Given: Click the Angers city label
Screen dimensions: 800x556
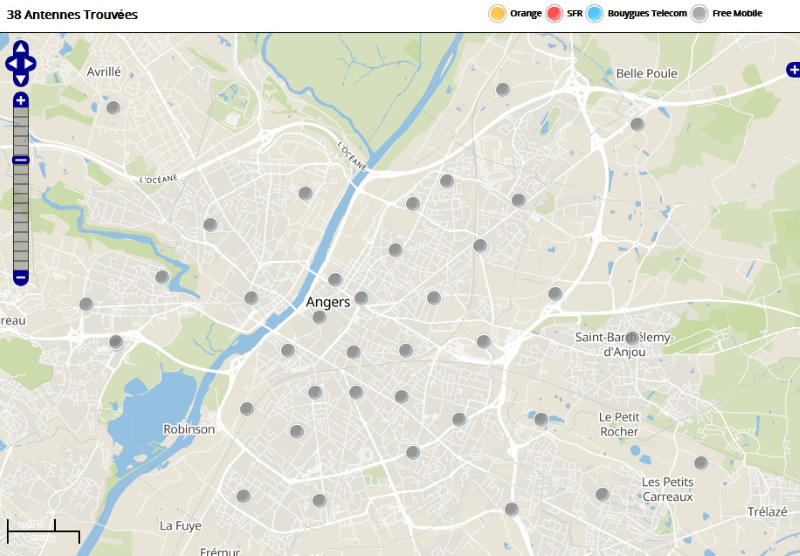Looking at the screenshot, I should click(x=328, y=302).
